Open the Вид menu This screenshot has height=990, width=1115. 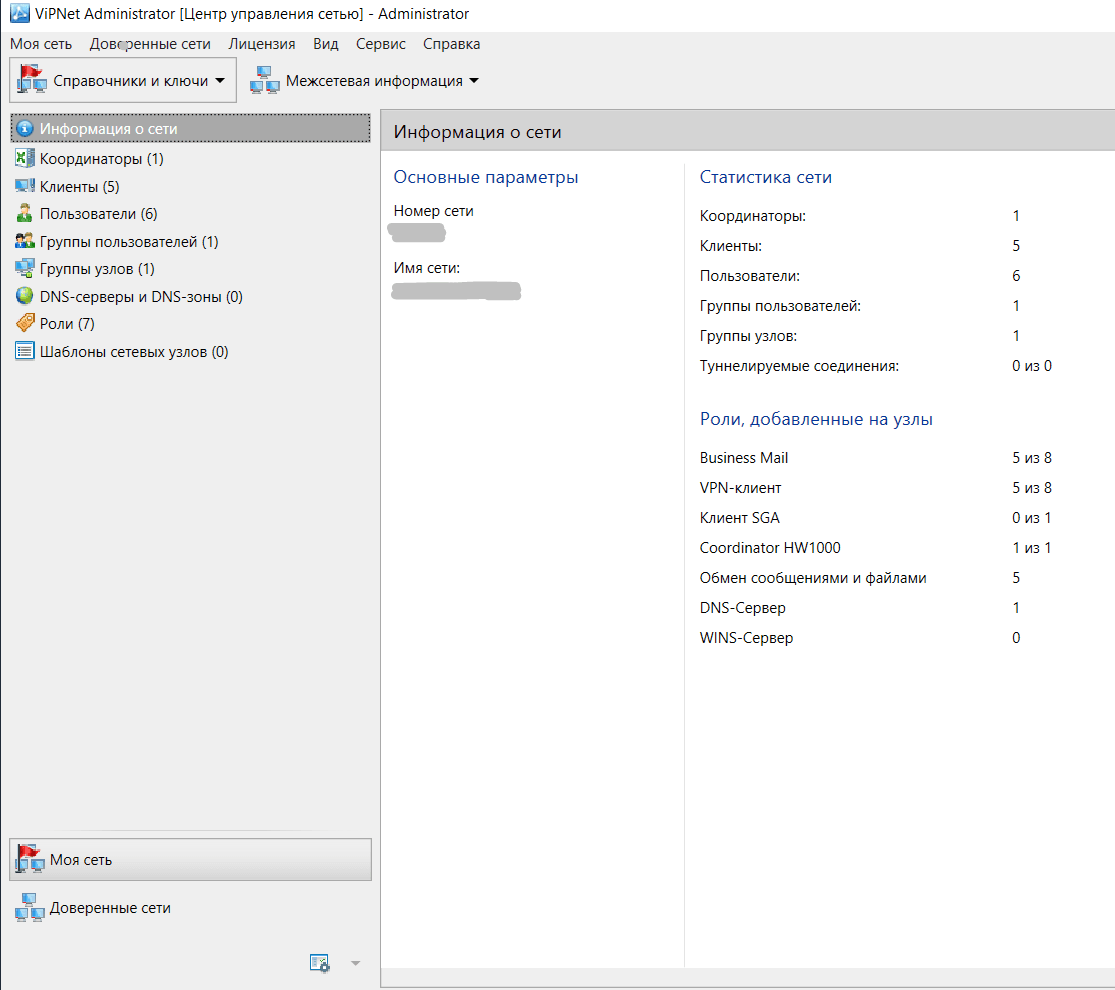325,44
